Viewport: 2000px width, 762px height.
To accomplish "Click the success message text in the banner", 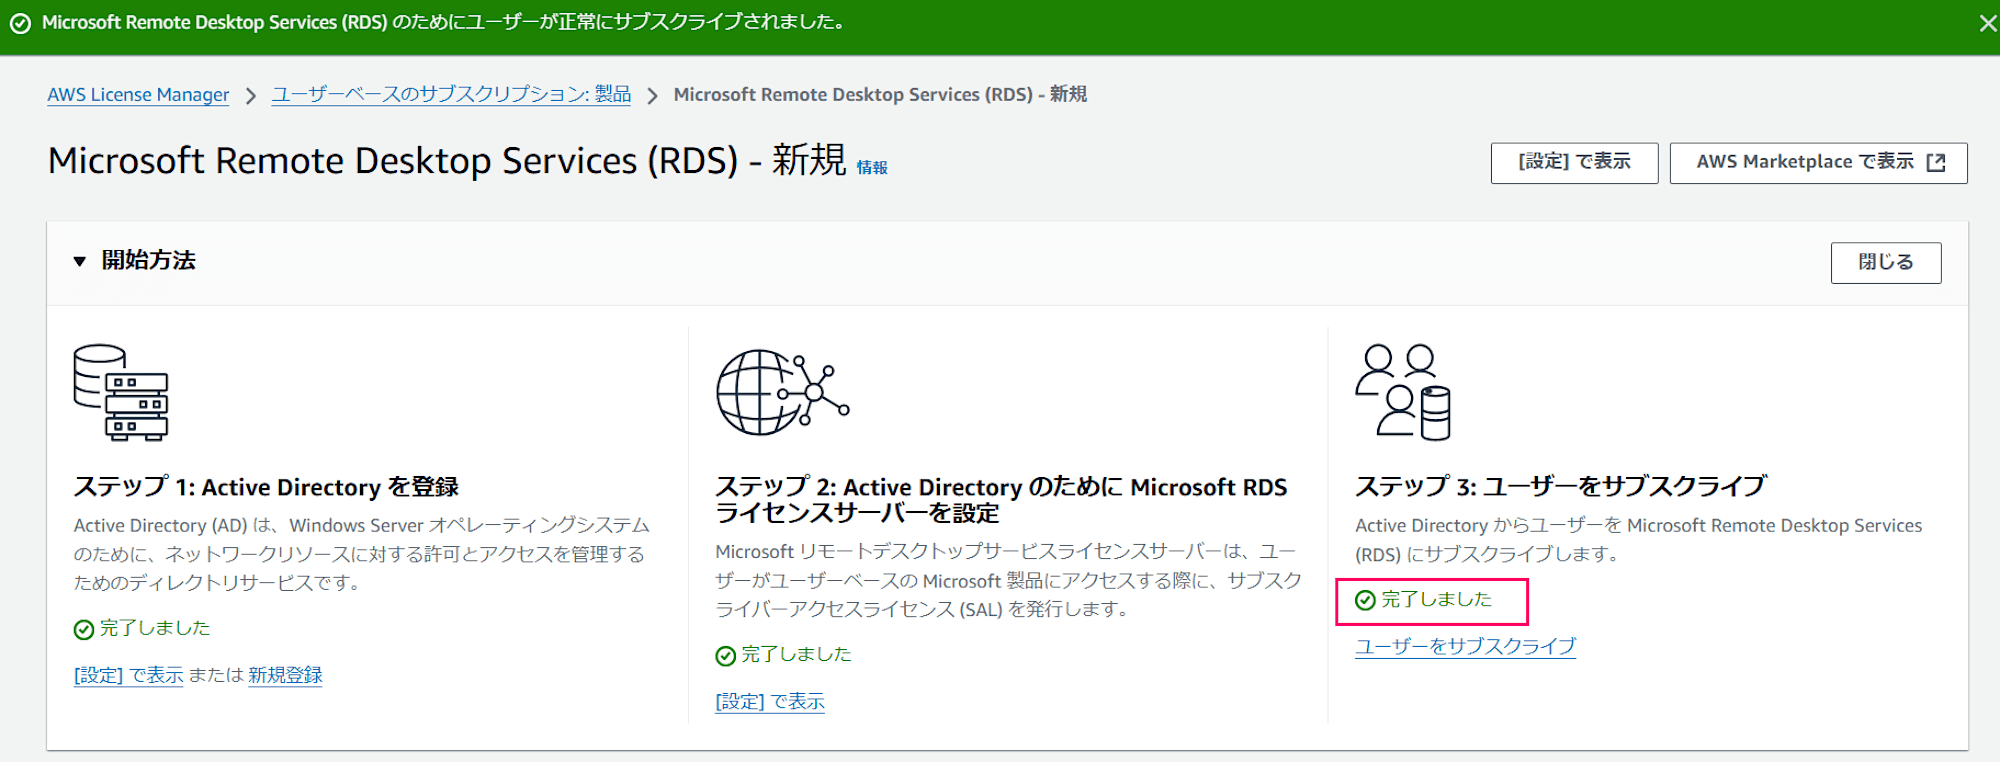I will click(x=443, y=22).
